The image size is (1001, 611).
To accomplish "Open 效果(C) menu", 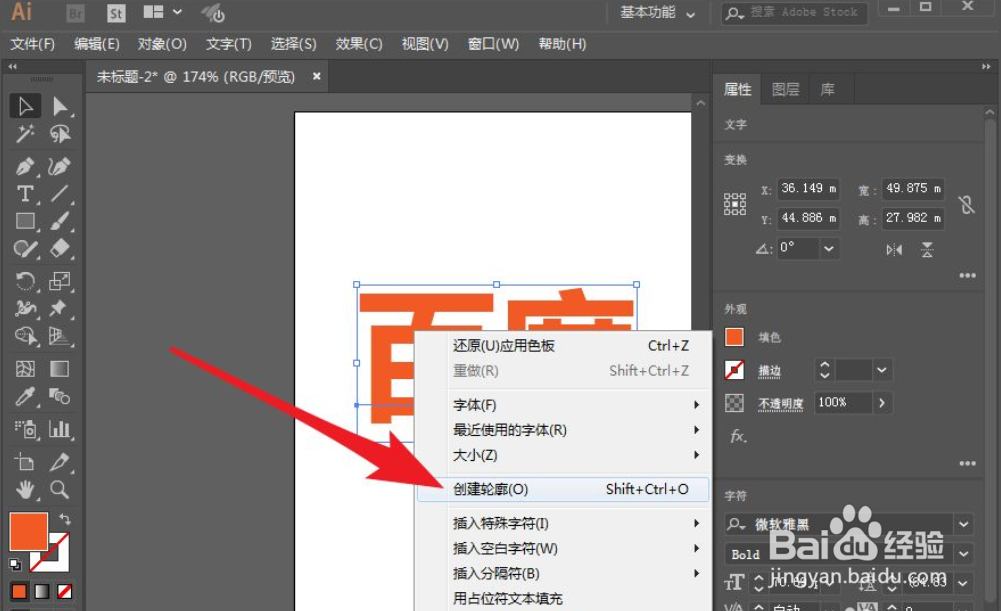I will (359, 44).
